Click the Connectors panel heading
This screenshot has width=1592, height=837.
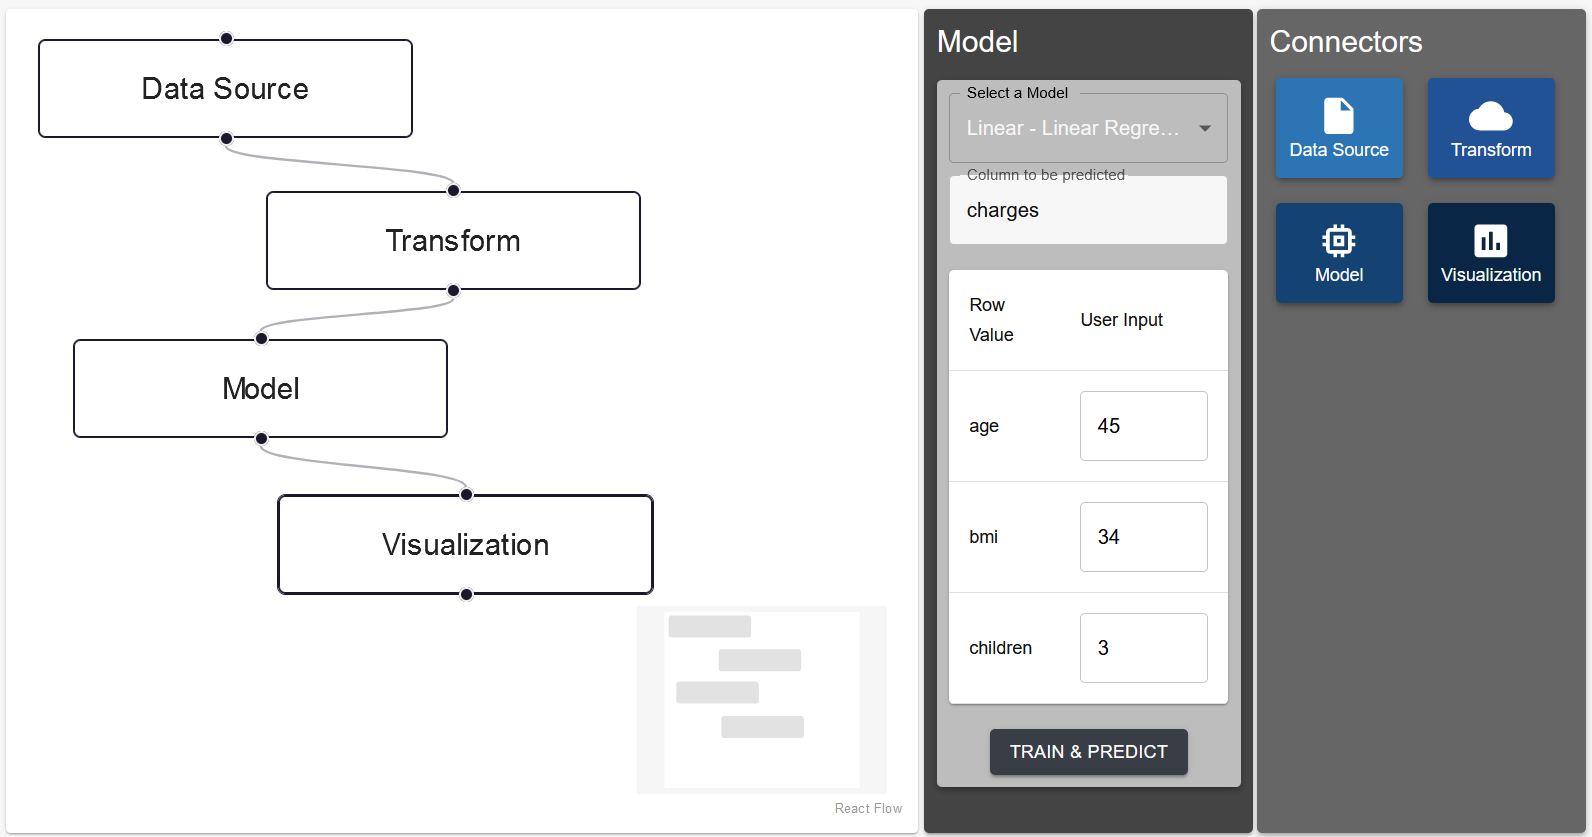[x=1346, y=42]
